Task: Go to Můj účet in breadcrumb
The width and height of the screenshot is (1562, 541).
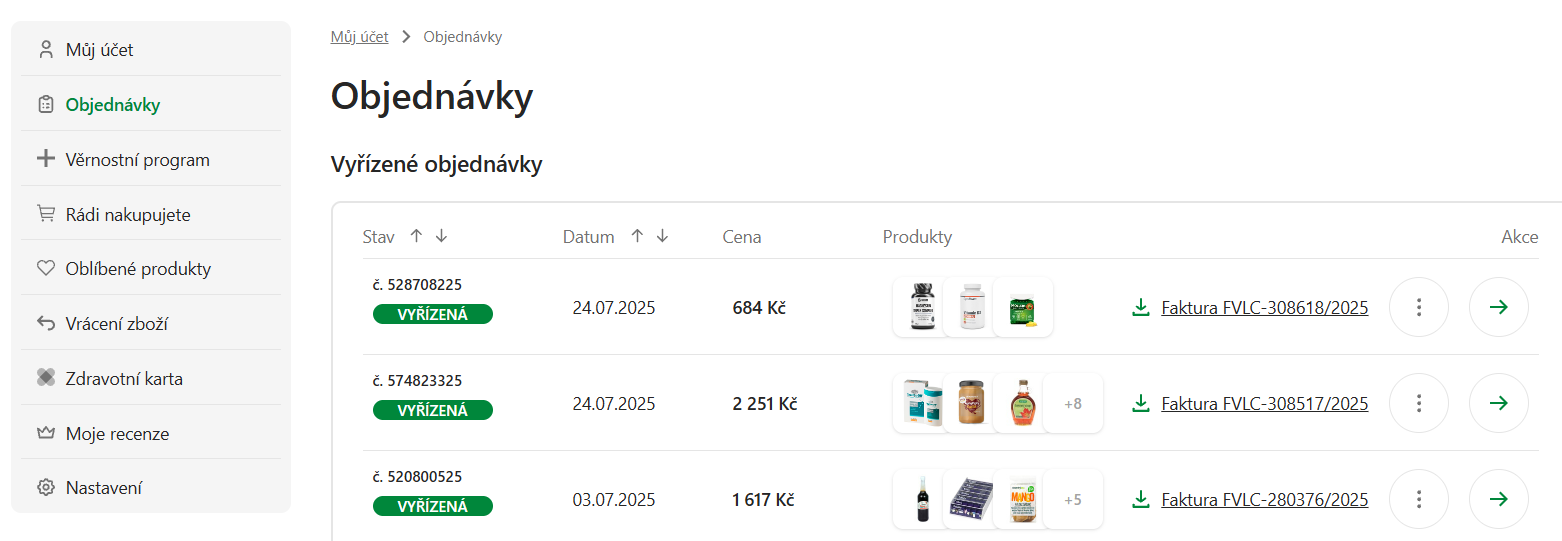Action: point(359,37)
